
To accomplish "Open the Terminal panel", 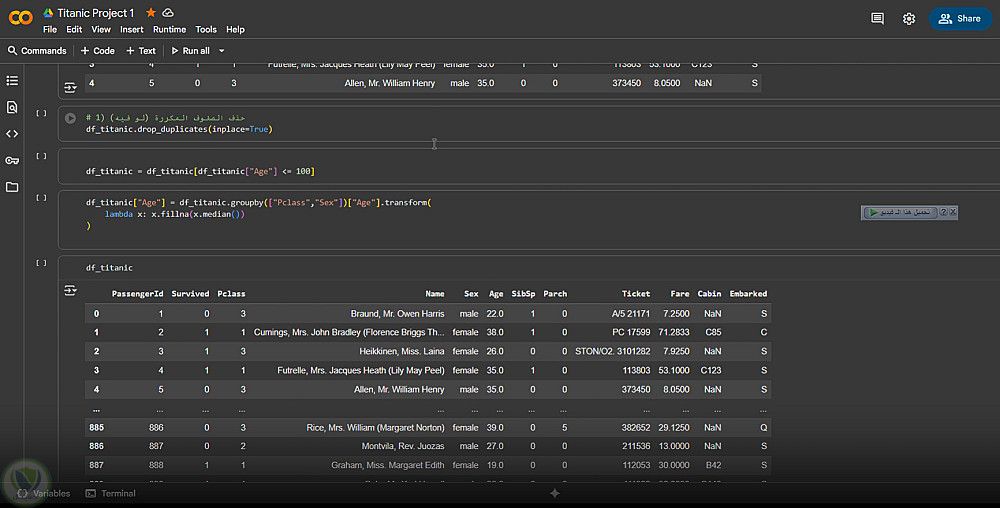I will click(x=110, y=493).
